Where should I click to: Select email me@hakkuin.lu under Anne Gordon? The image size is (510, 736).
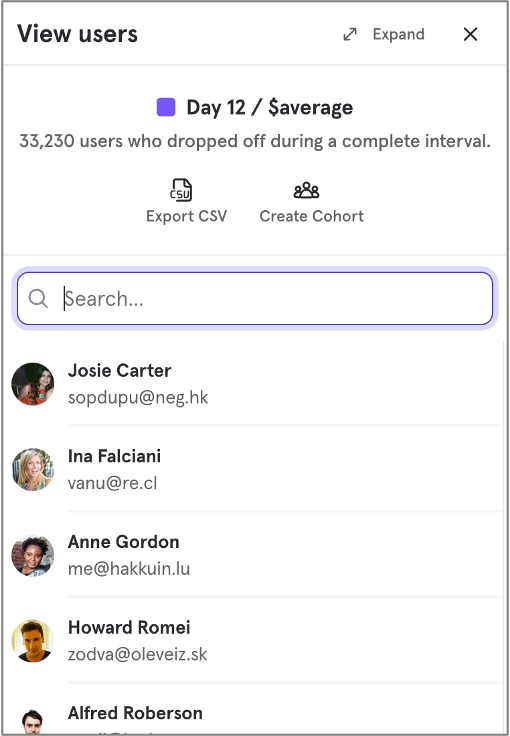pos(129,569)
